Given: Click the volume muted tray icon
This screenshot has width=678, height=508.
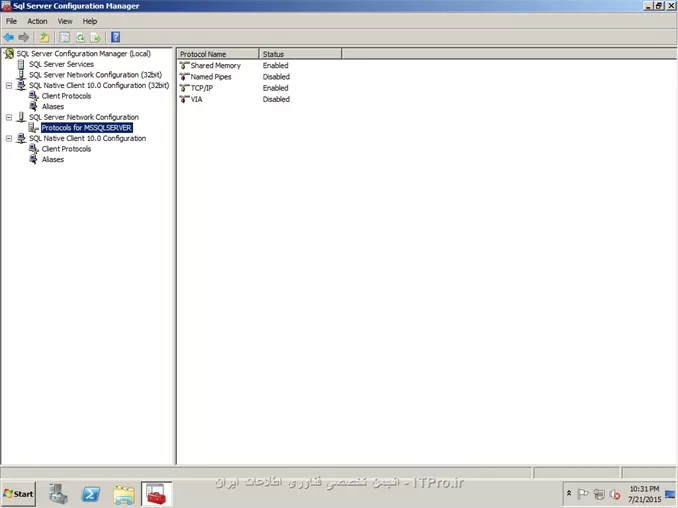Looking at the screenshot, I should pos(615,494).
